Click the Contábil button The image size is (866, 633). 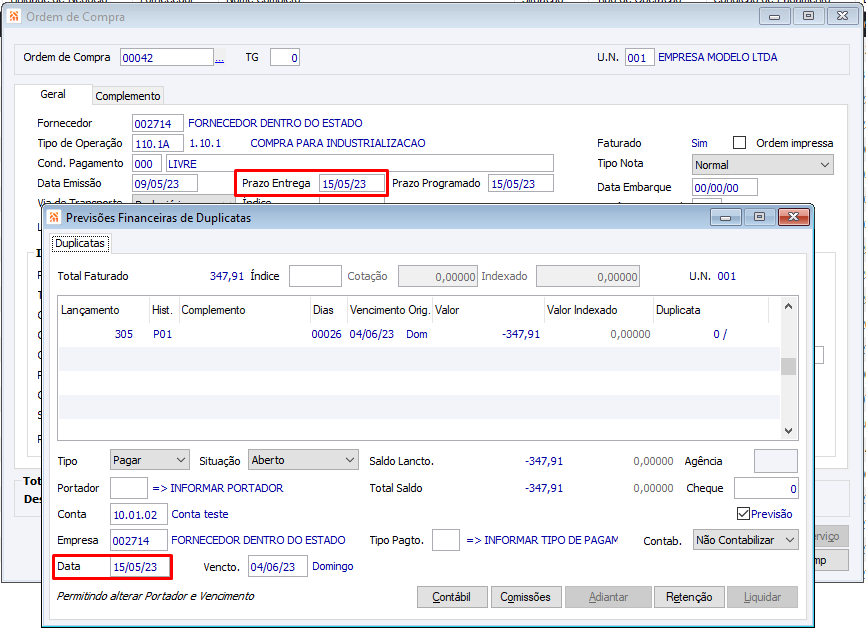click(x=452, y=597)
